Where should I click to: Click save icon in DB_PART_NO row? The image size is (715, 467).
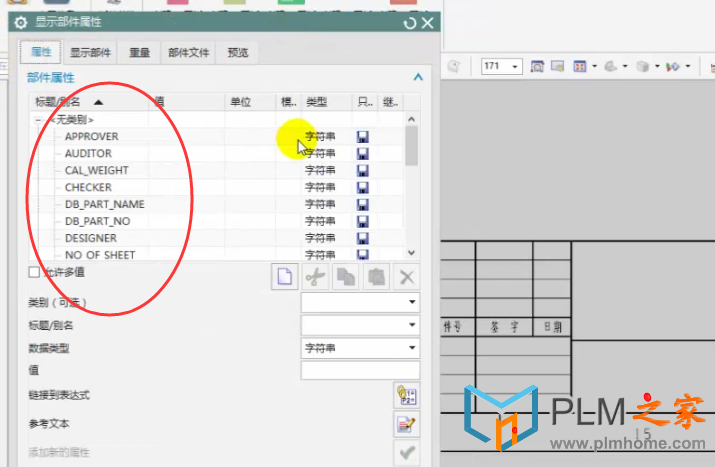point(363,221)
